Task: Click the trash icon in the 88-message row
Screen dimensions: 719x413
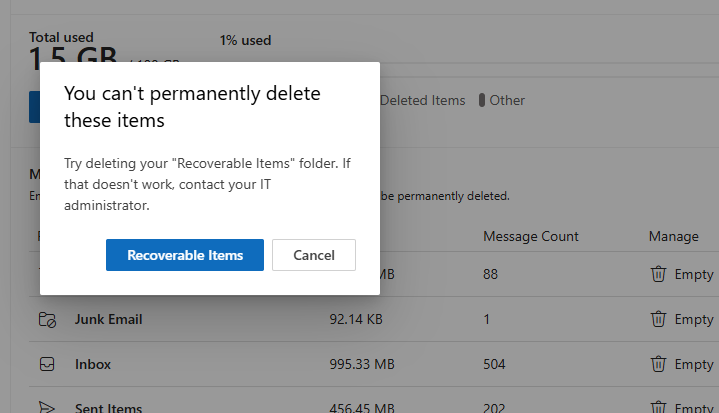Action: pyautogui.click(x=658, y=274)
